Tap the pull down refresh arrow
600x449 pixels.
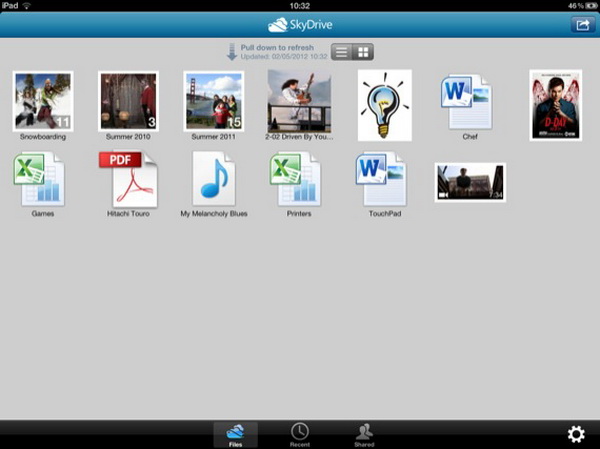click(x=232, y=52)
